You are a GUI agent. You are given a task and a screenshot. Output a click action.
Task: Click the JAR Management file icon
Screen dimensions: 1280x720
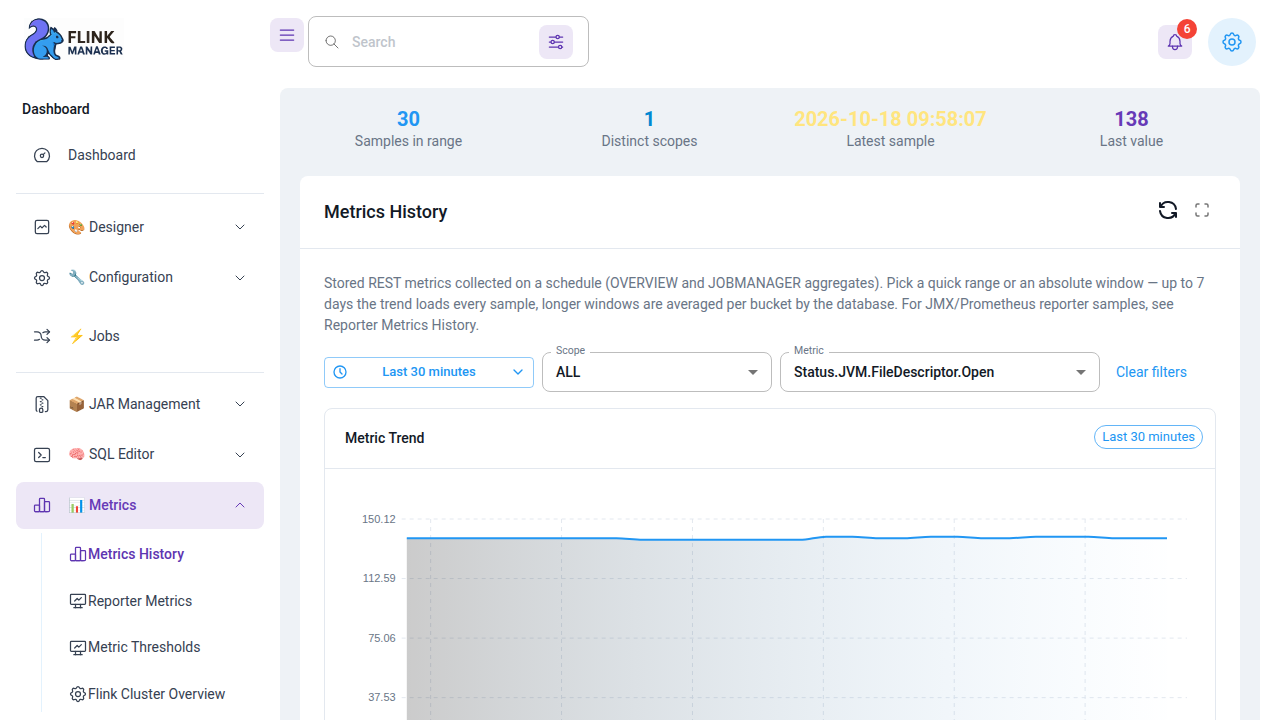(42, 404)
